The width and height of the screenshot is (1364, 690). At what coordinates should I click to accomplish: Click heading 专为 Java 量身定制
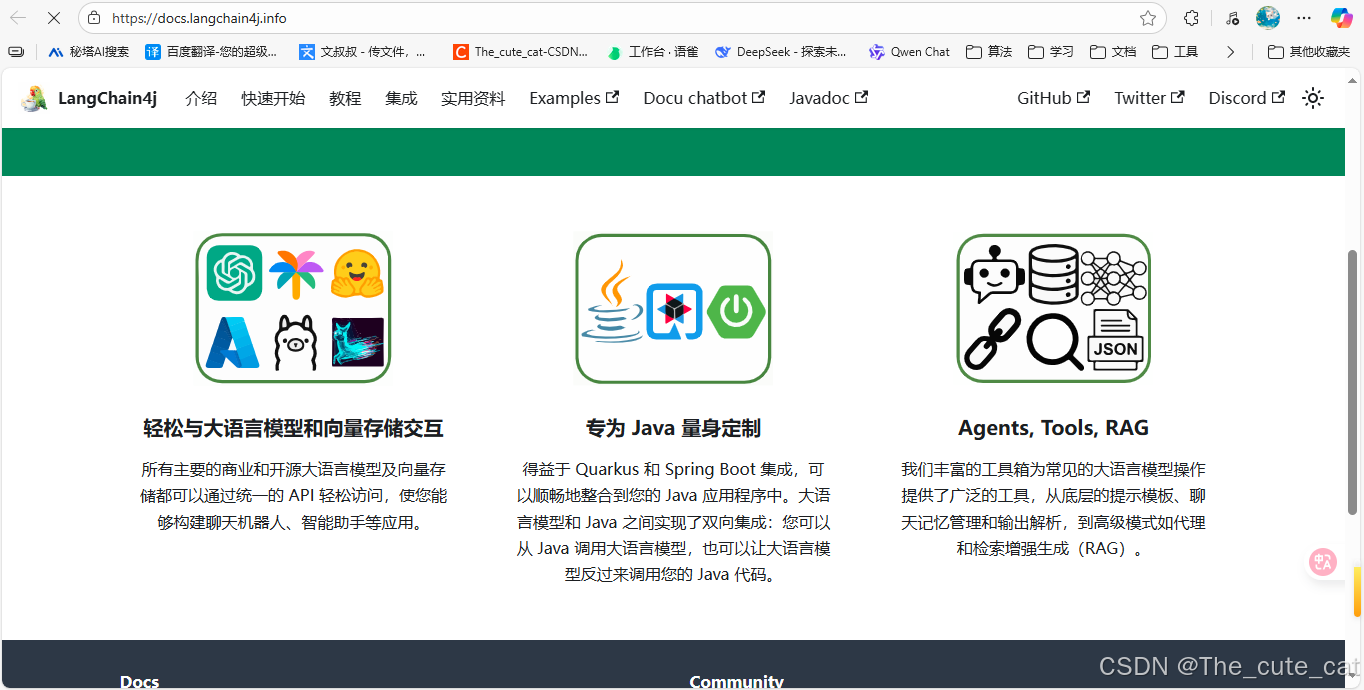673,428
